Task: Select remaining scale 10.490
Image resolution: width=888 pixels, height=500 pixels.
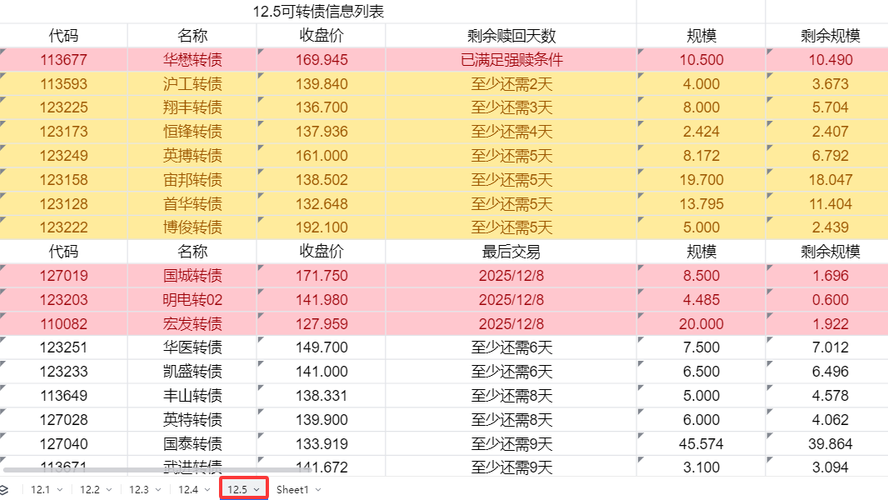Action: click(827, 59)
